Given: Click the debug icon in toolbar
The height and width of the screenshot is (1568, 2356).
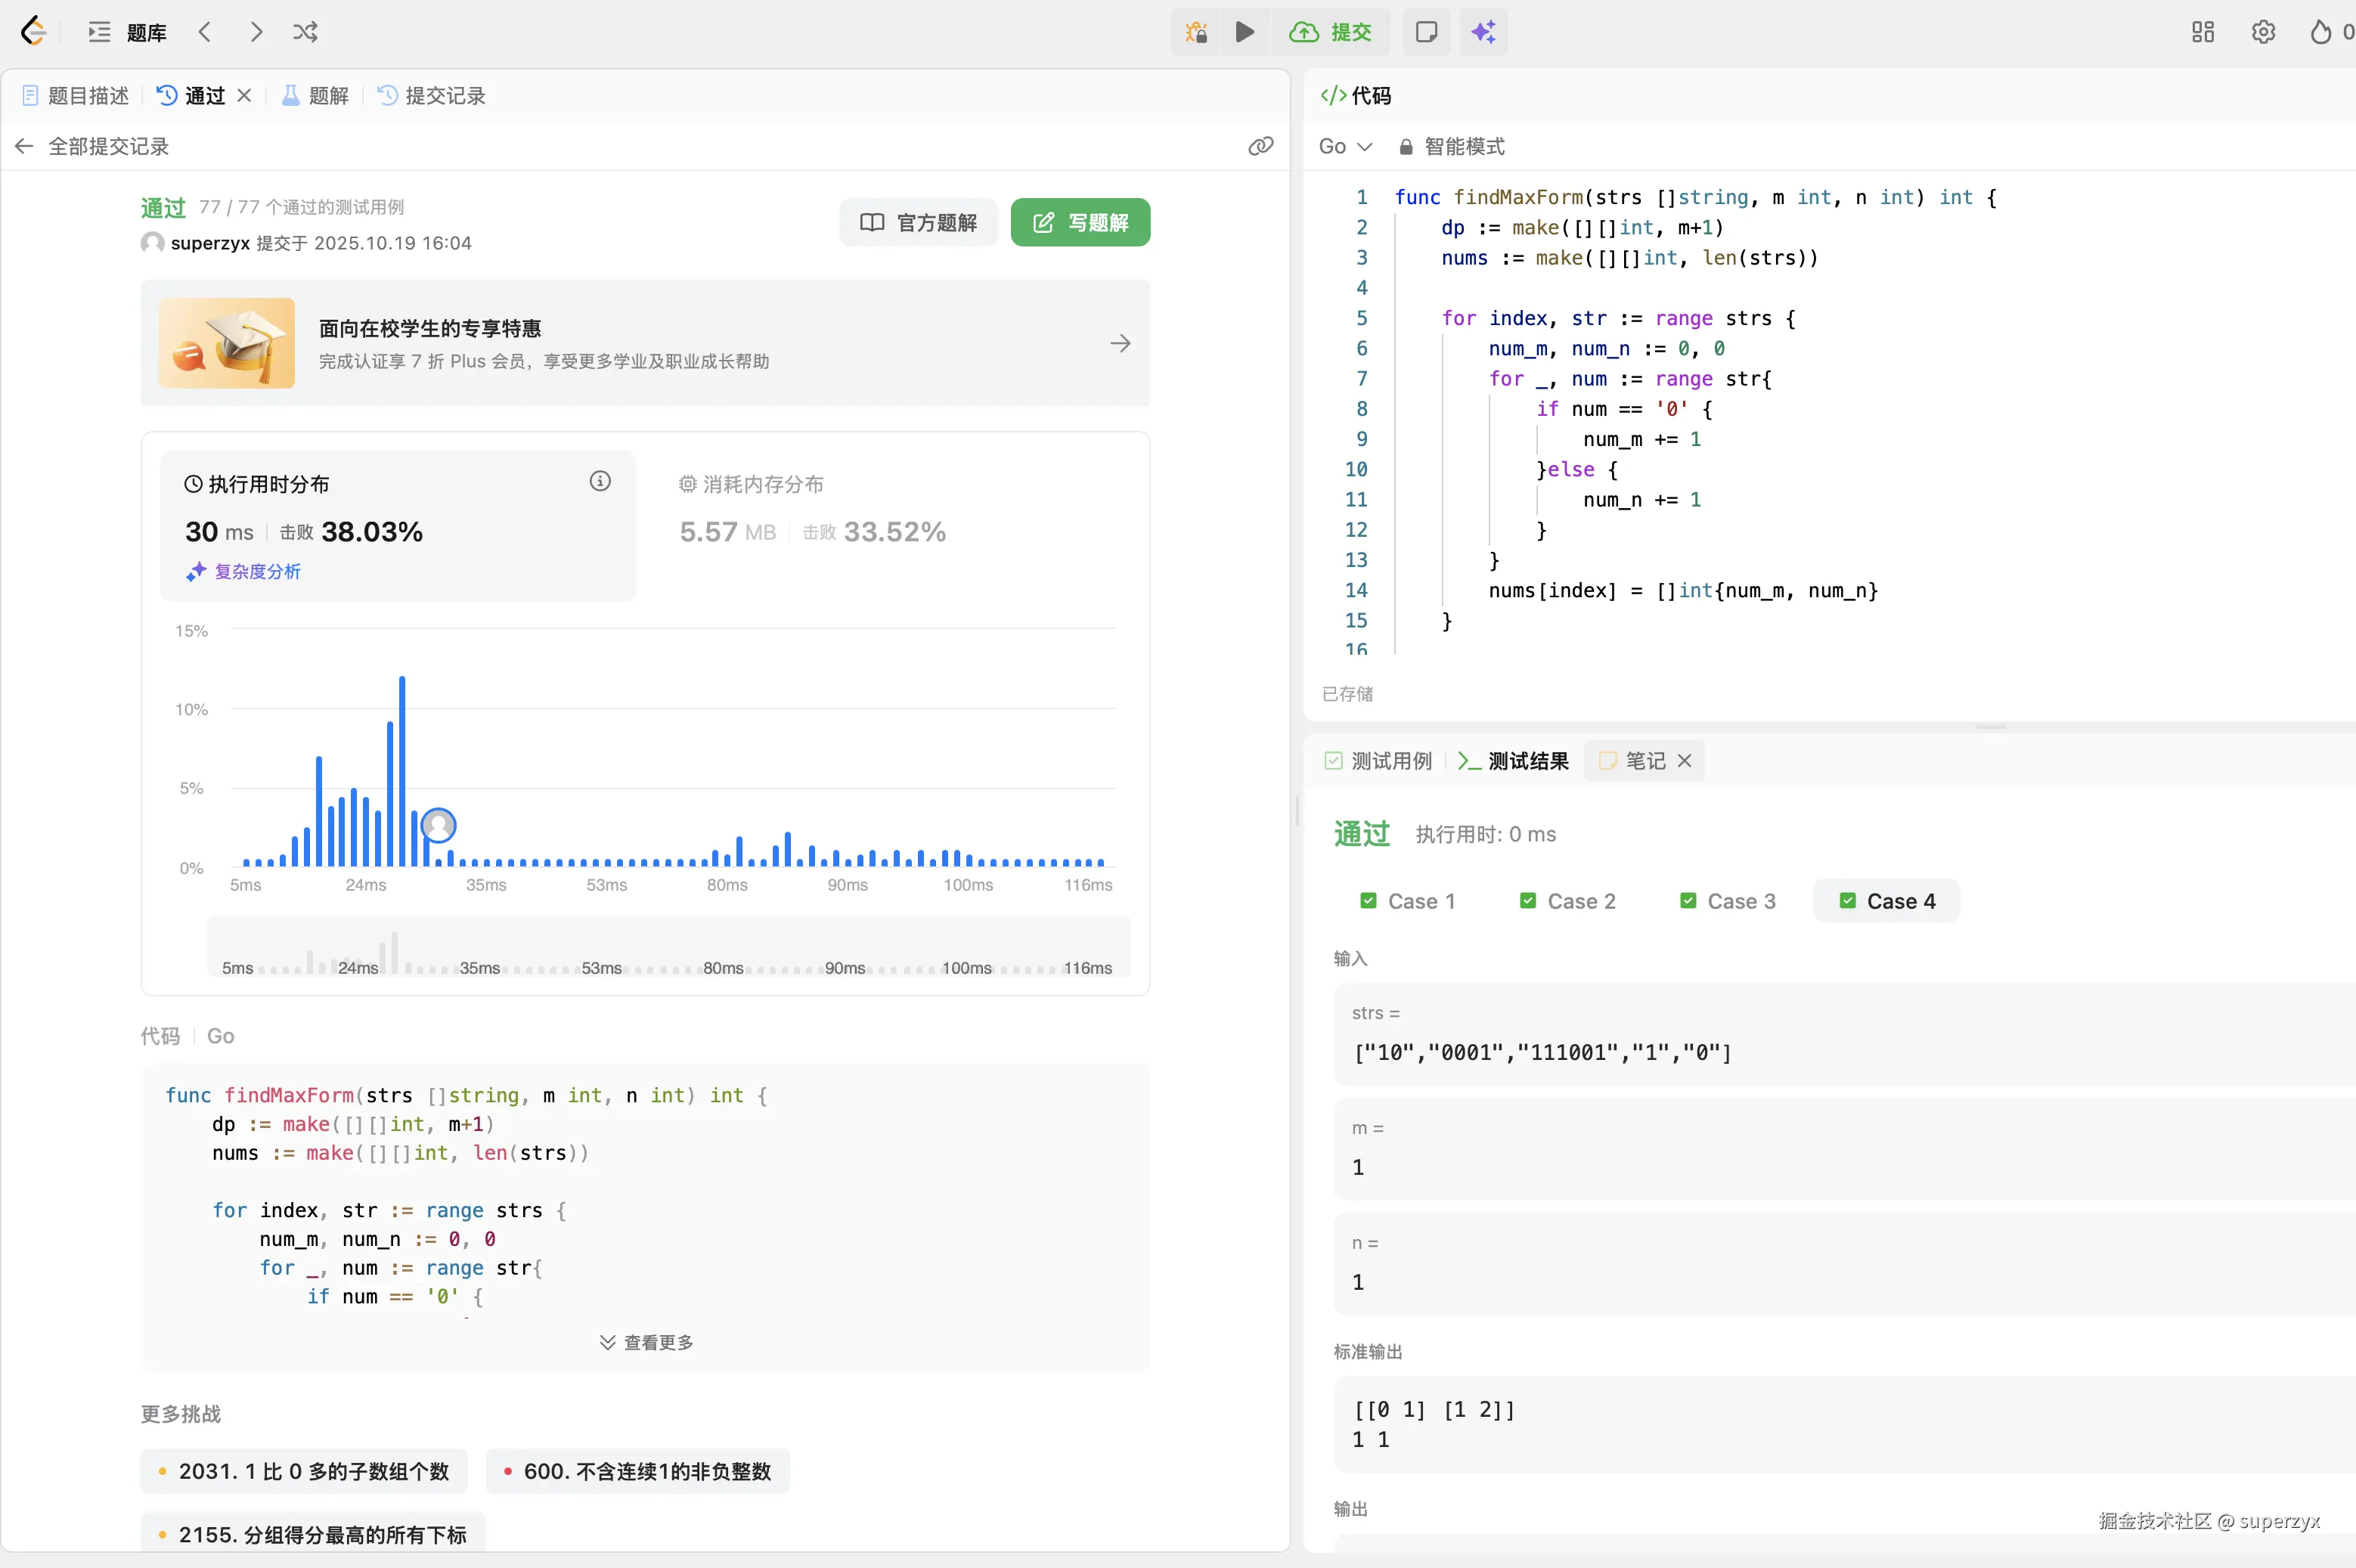Looking at the screenshot, I should click(x=1196, y=32).
